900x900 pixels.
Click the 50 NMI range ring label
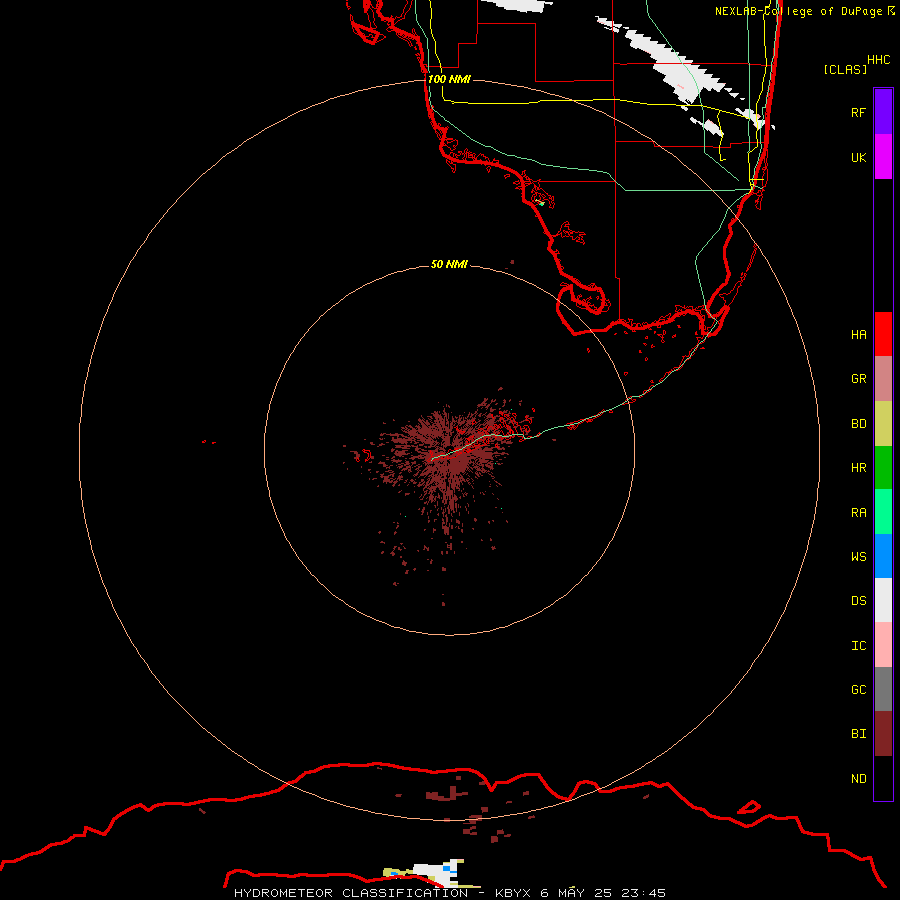coord(449,264)
